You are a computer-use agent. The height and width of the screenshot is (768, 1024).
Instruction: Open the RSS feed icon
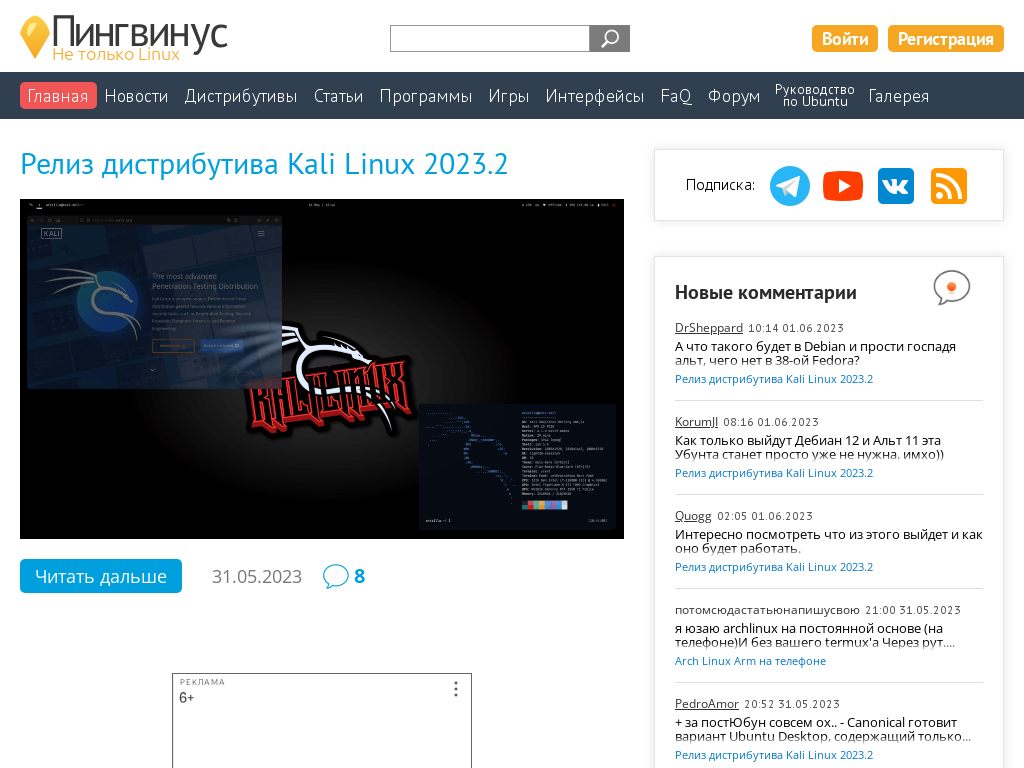point(948,186)
